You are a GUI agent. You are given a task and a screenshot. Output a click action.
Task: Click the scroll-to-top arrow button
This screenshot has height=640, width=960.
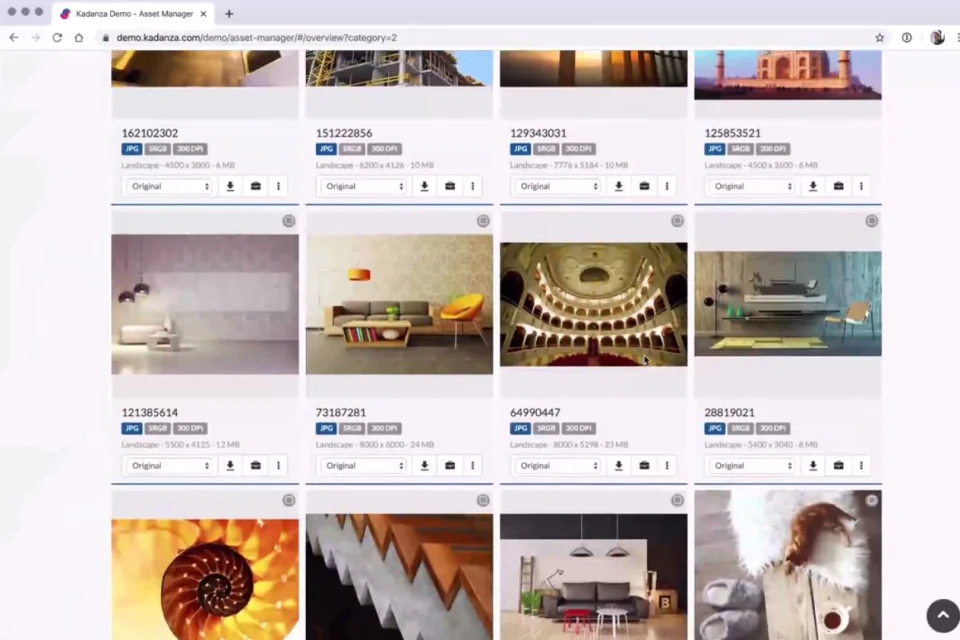pyautogui.click(x=943, y=616)
